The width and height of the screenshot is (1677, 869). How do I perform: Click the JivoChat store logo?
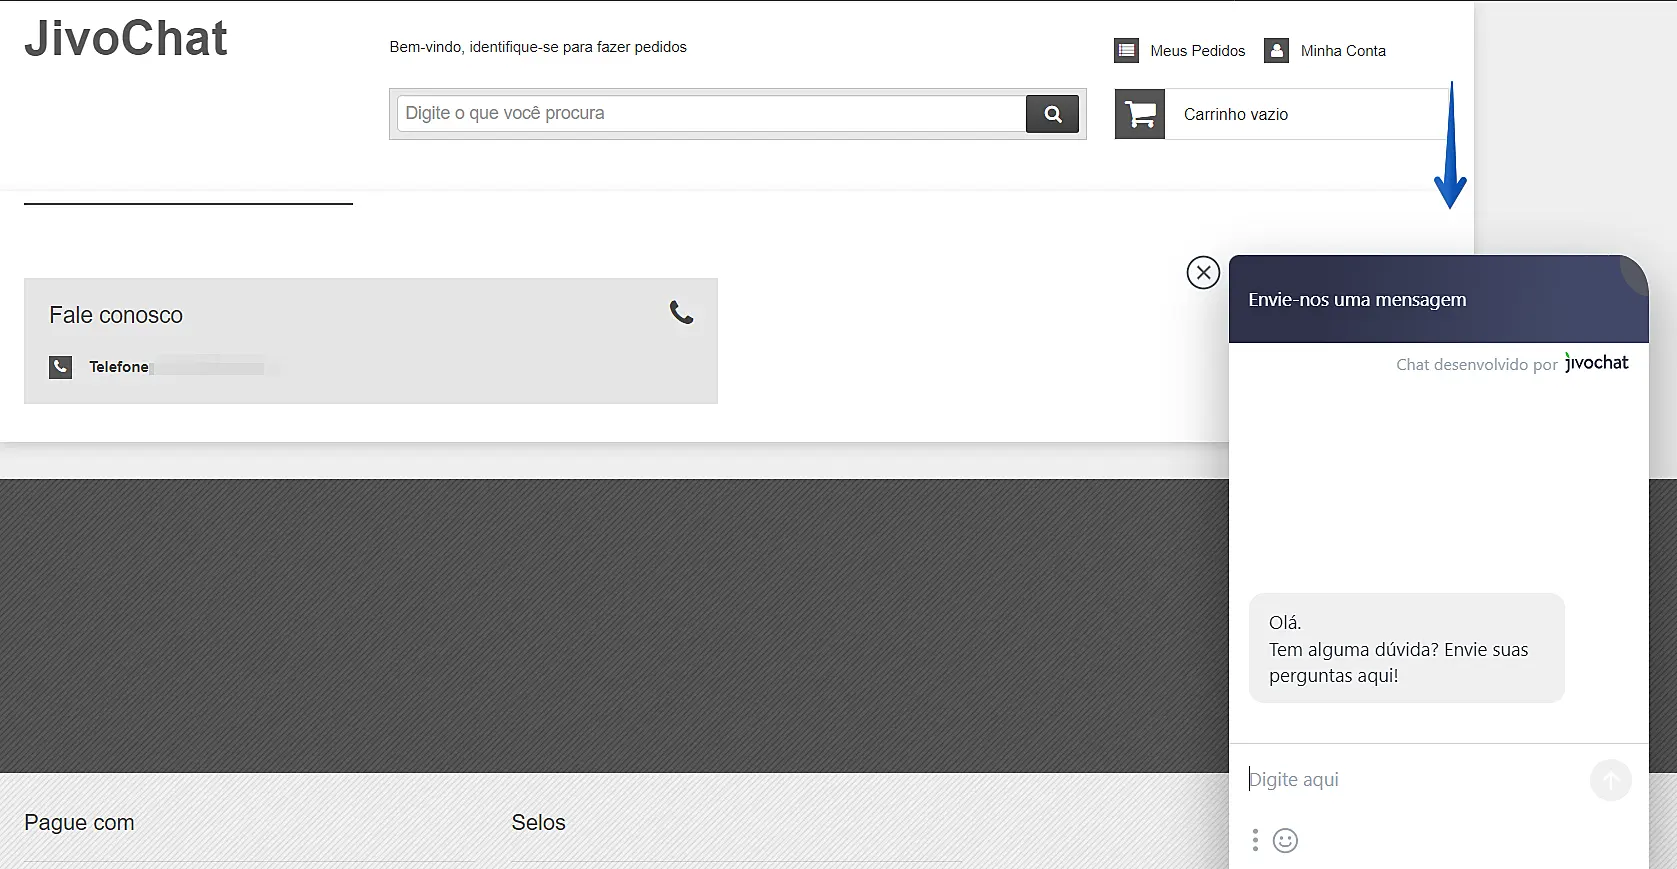tap(126, 39)
